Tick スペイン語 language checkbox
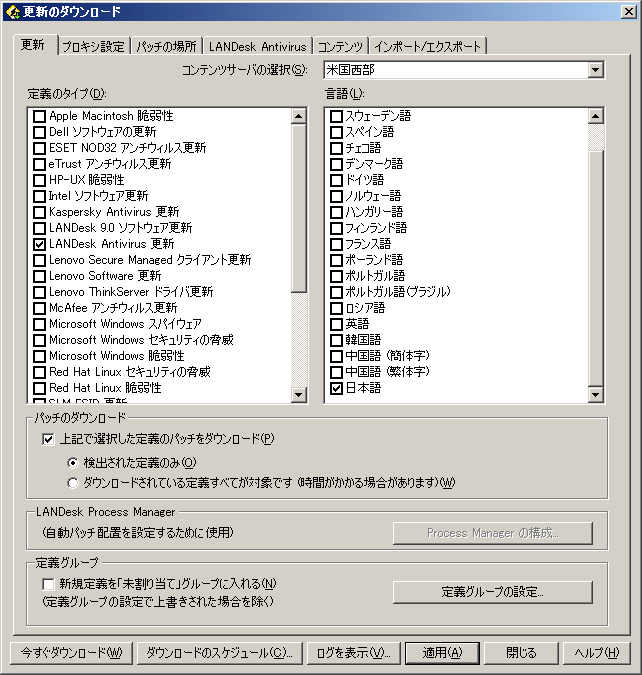This screenshot has width=642, height=675. tap(336, 132)
